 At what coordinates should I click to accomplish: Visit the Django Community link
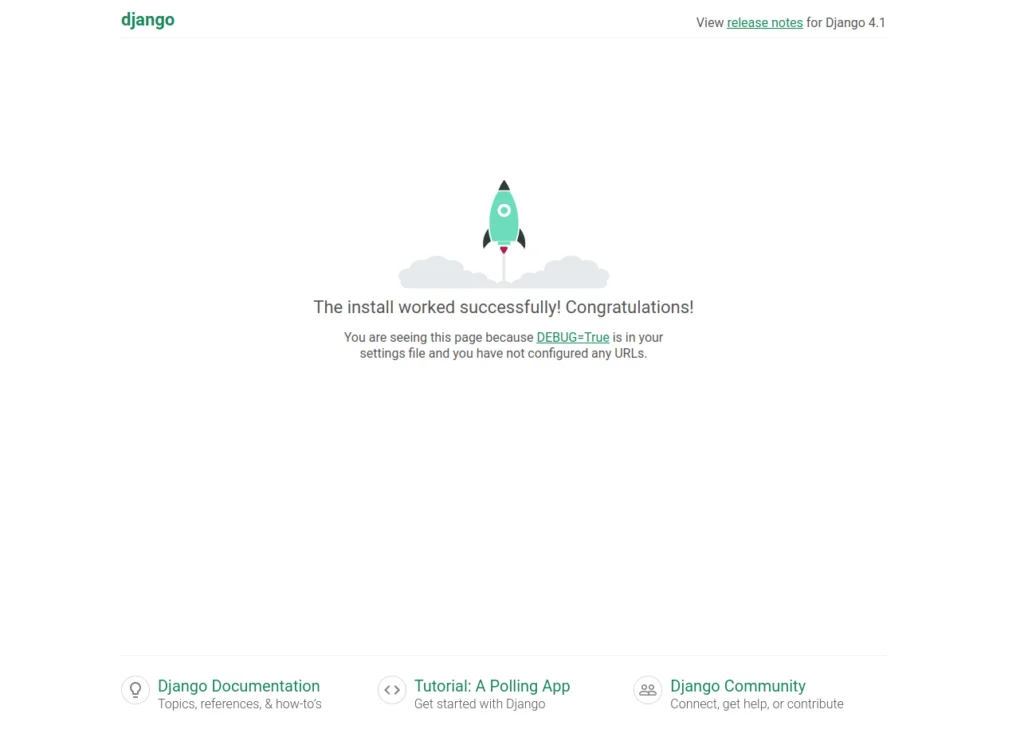[x=737, y=686]
